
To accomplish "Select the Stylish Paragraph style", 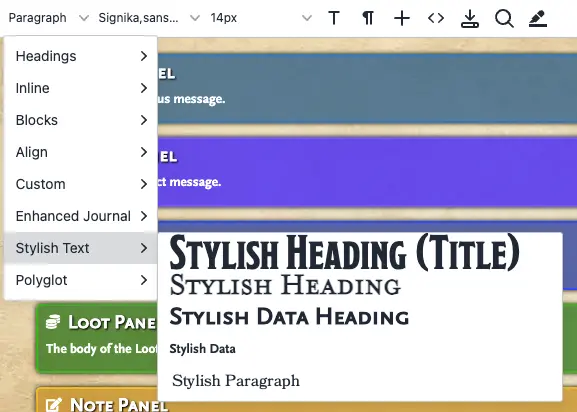I will pyautogui.click(x=236, y=381).
